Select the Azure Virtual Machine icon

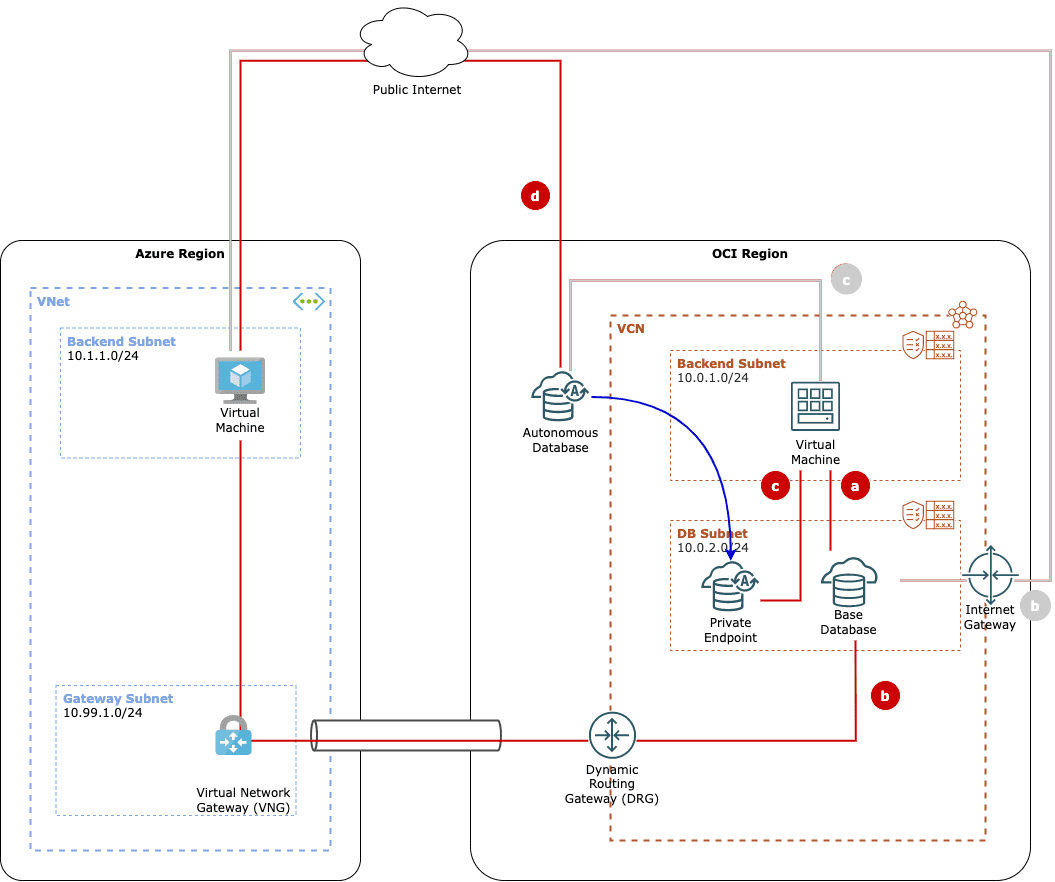pyautogui.click(x=240, y=380)
